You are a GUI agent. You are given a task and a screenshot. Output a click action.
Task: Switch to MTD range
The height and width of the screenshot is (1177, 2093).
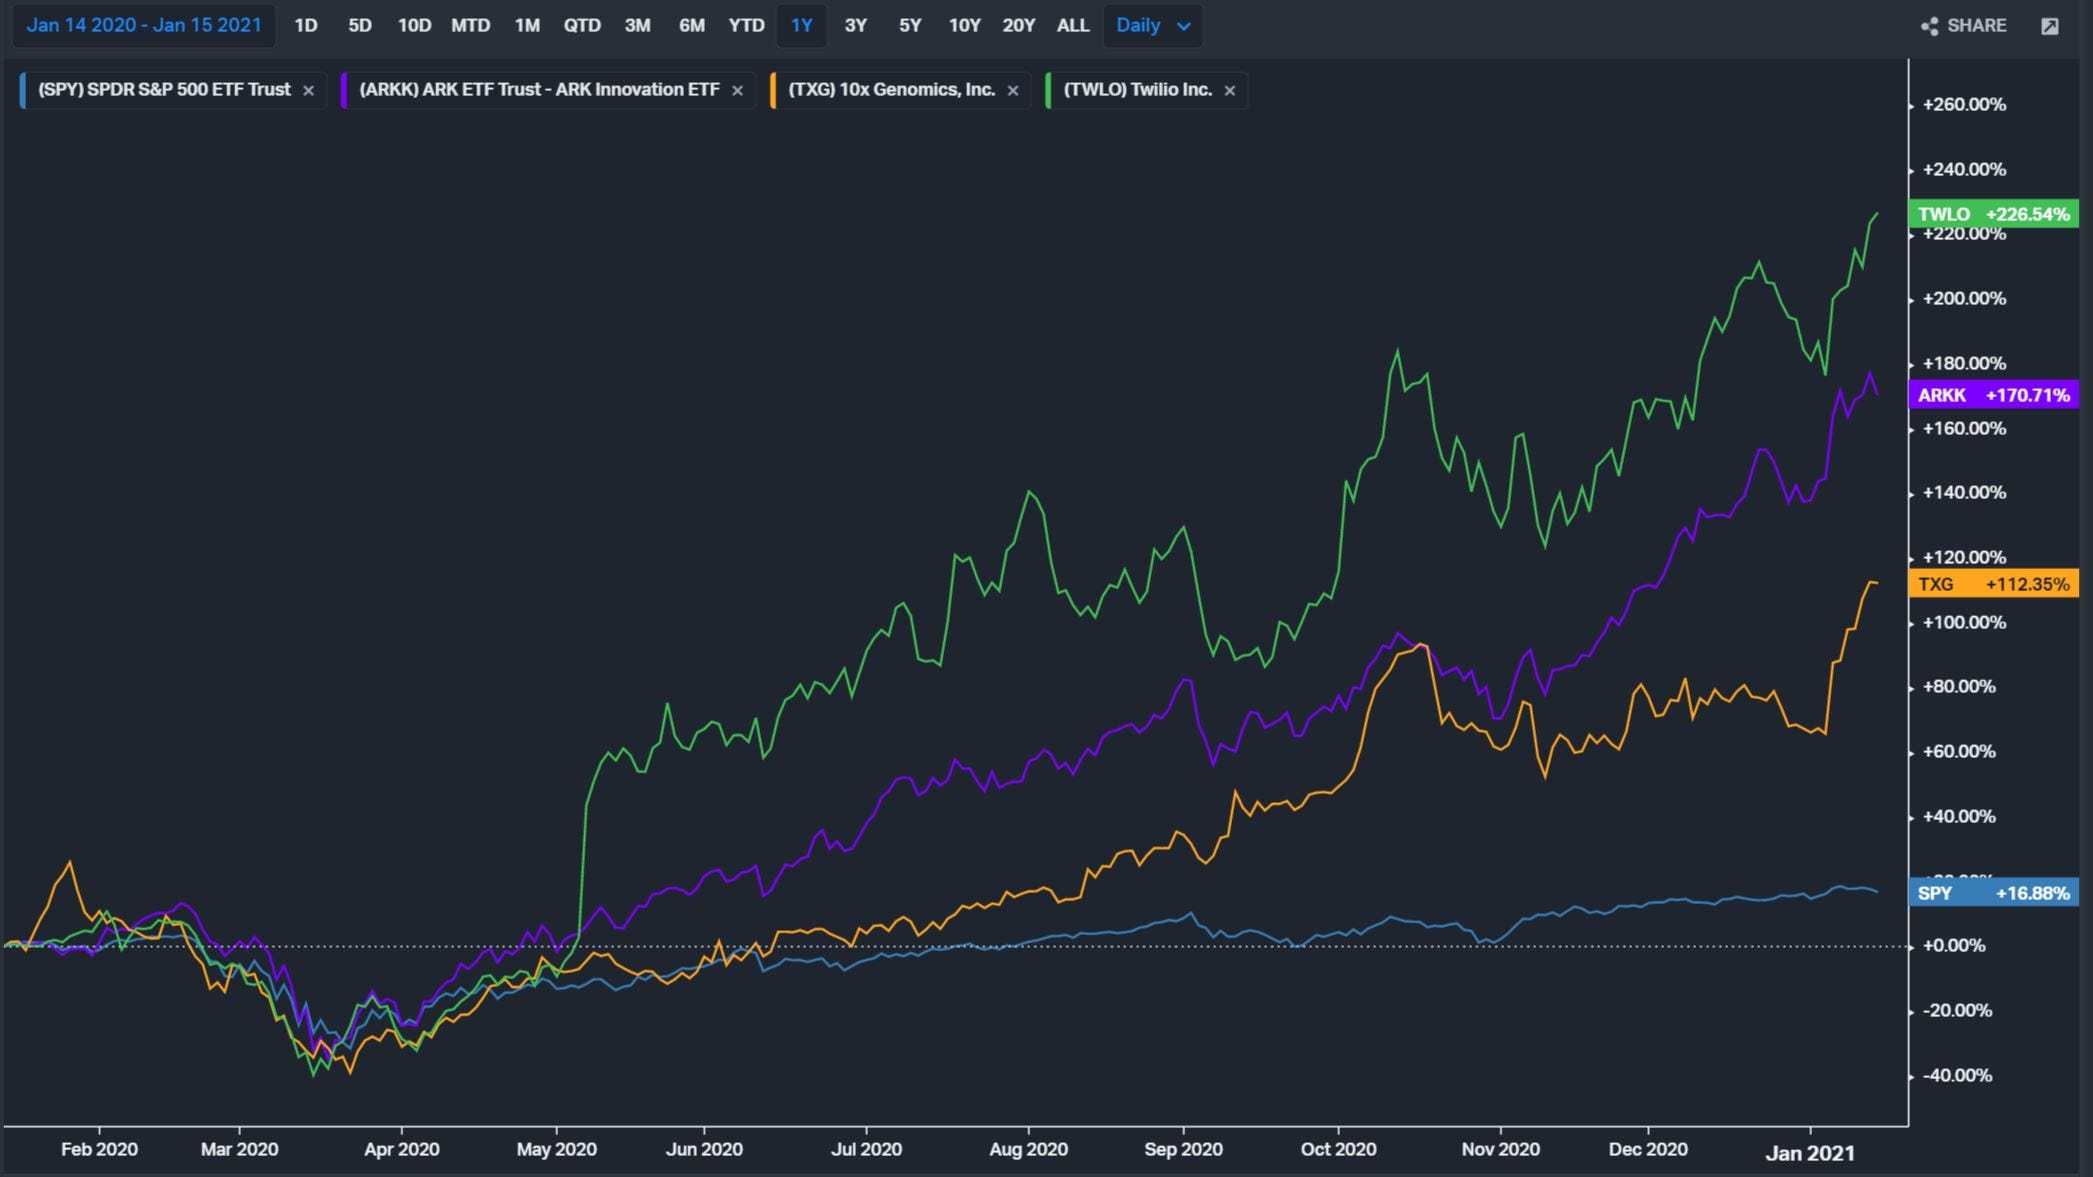470,26
